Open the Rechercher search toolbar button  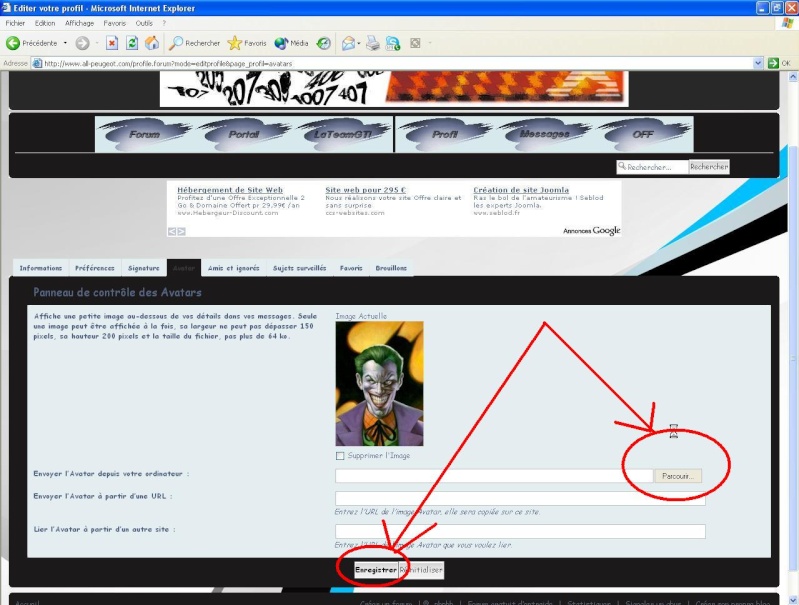pyautogui.click(x=195, y=43)
